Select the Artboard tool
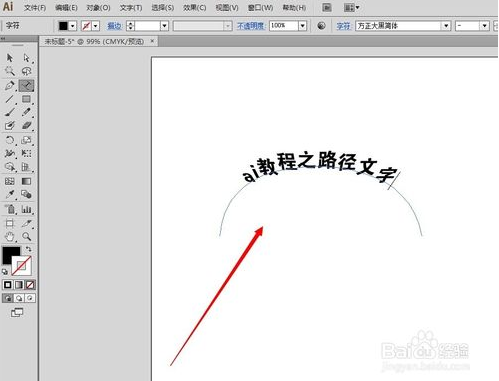 click(x=10, y=223)
